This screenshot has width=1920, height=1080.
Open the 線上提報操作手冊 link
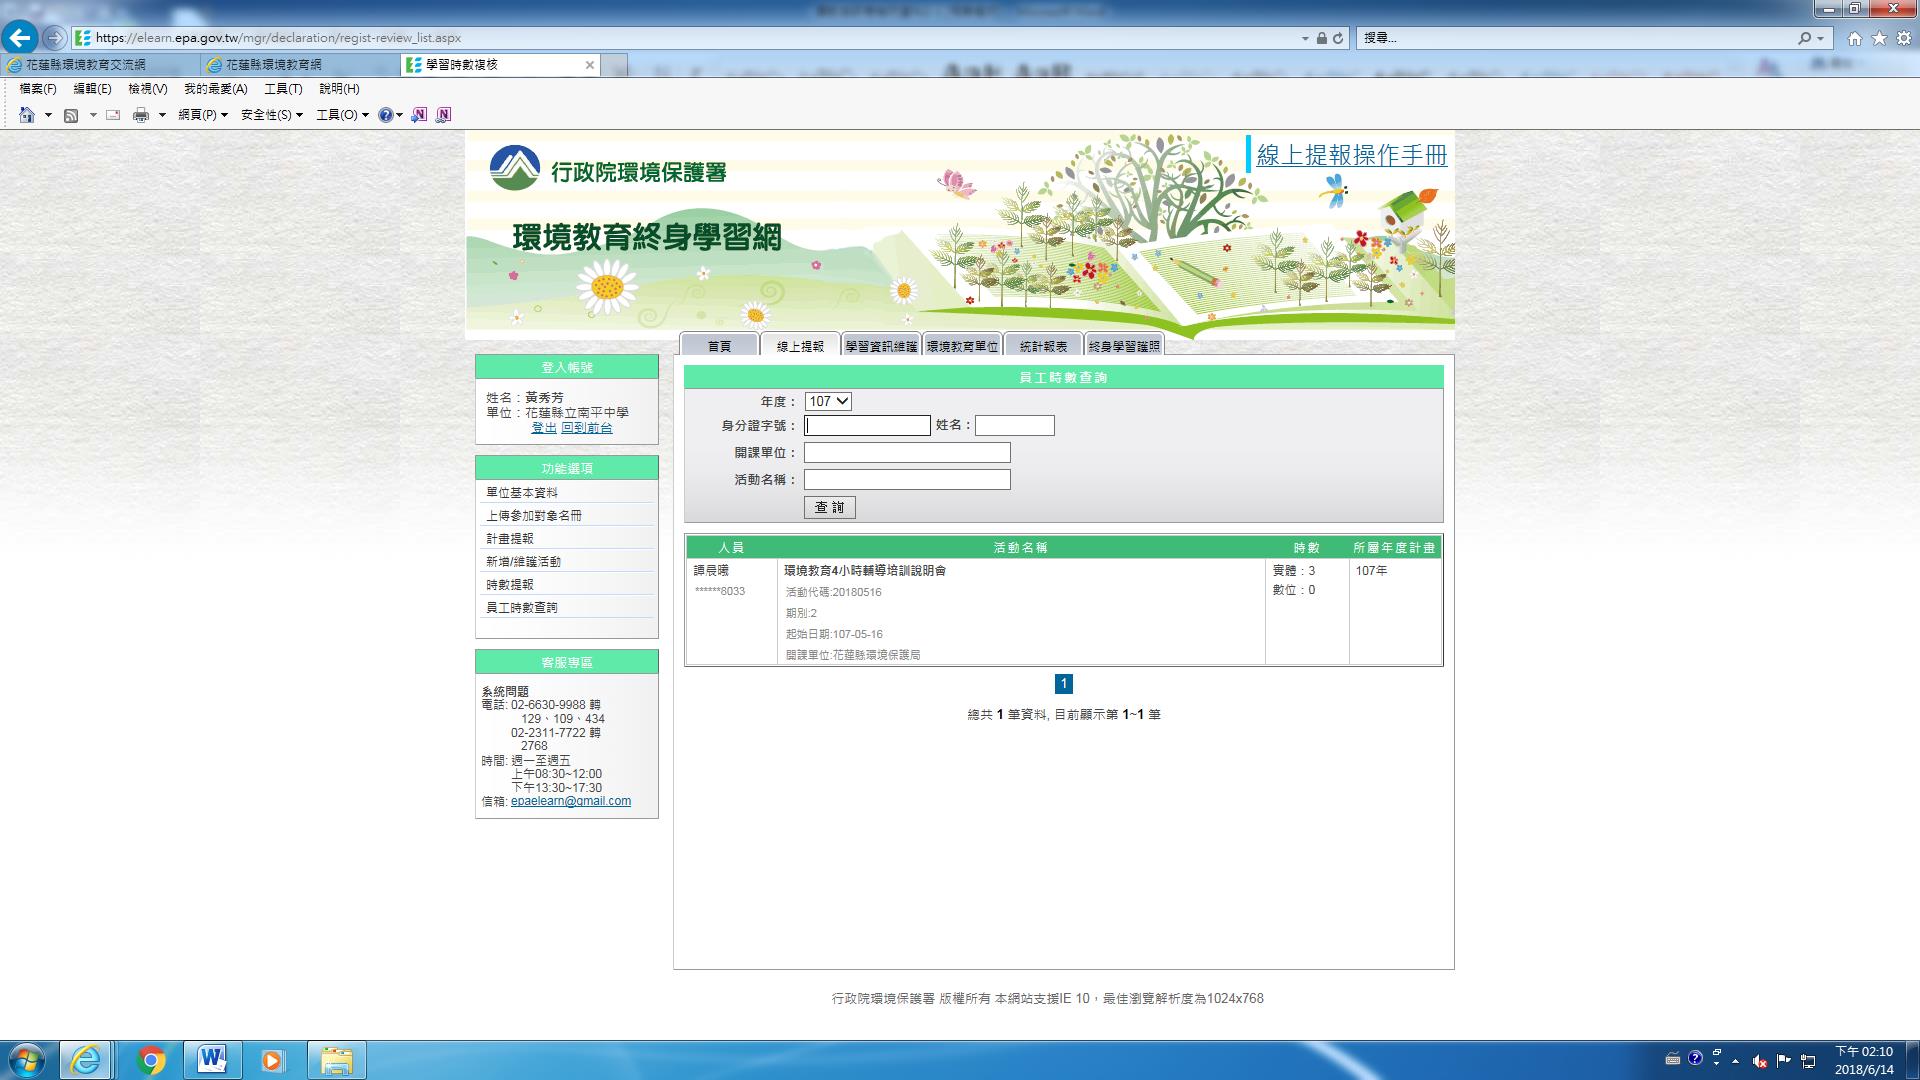[1351, 155]
